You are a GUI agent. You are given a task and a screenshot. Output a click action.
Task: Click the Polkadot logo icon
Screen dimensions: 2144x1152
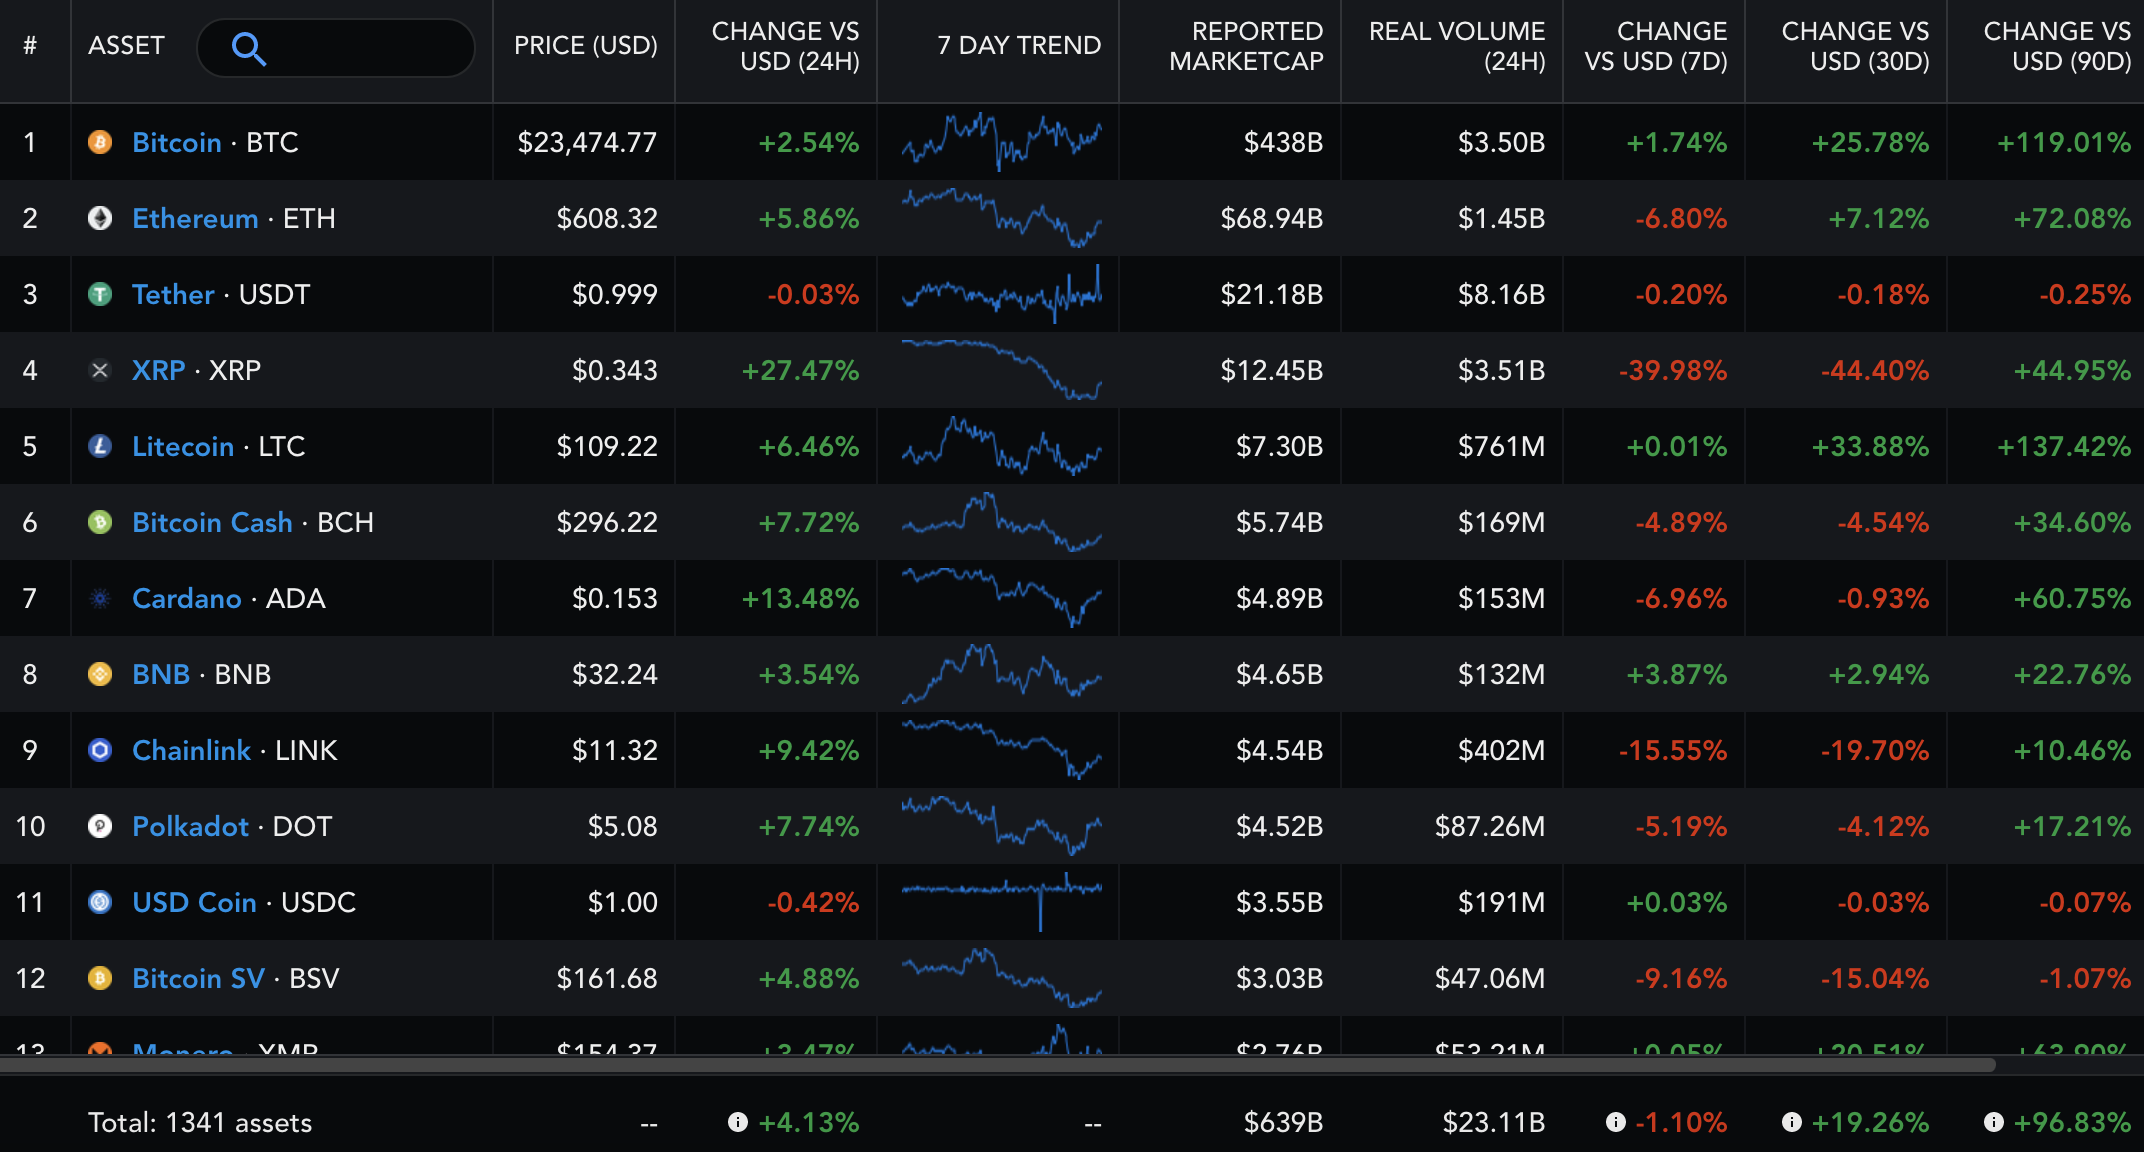pos(100,826)
